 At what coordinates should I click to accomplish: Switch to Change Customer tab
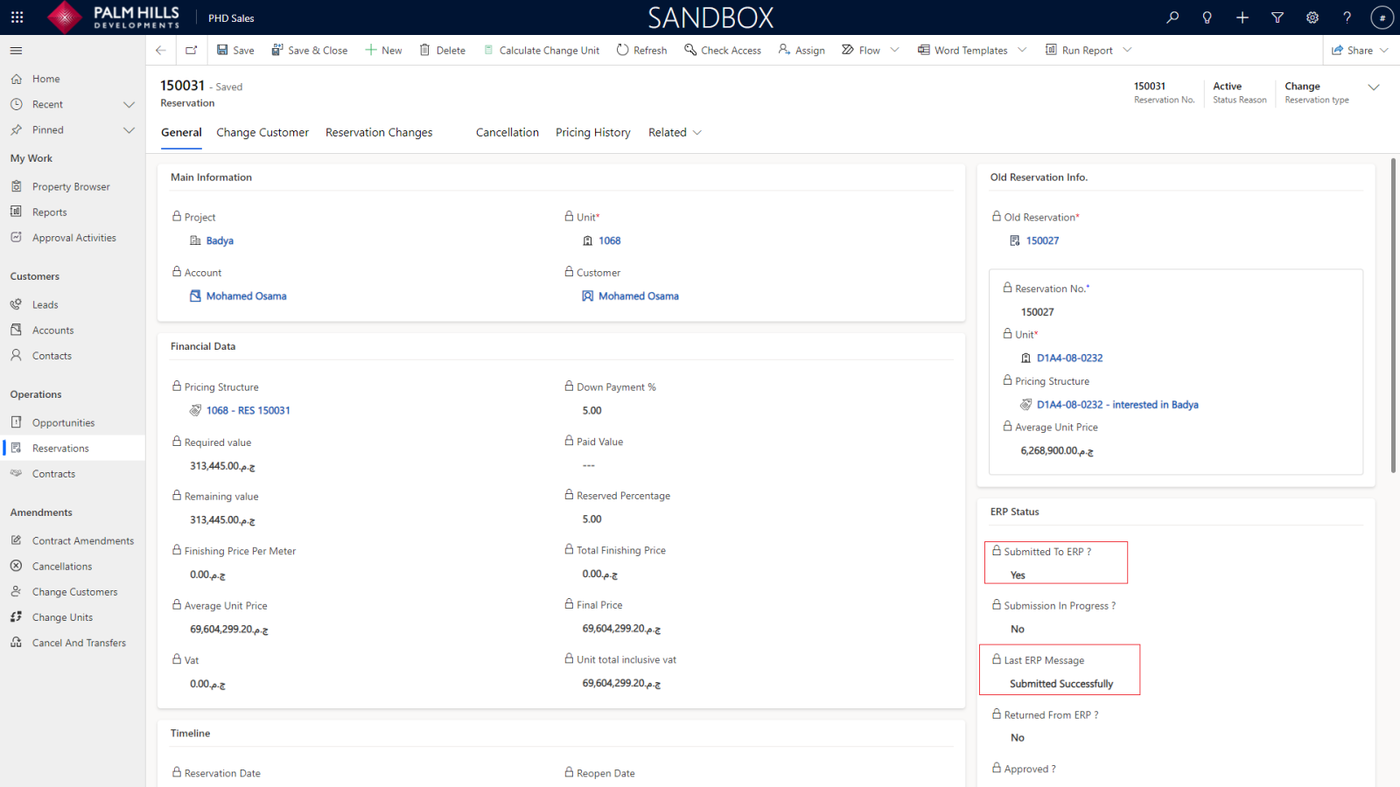[263, 132]
